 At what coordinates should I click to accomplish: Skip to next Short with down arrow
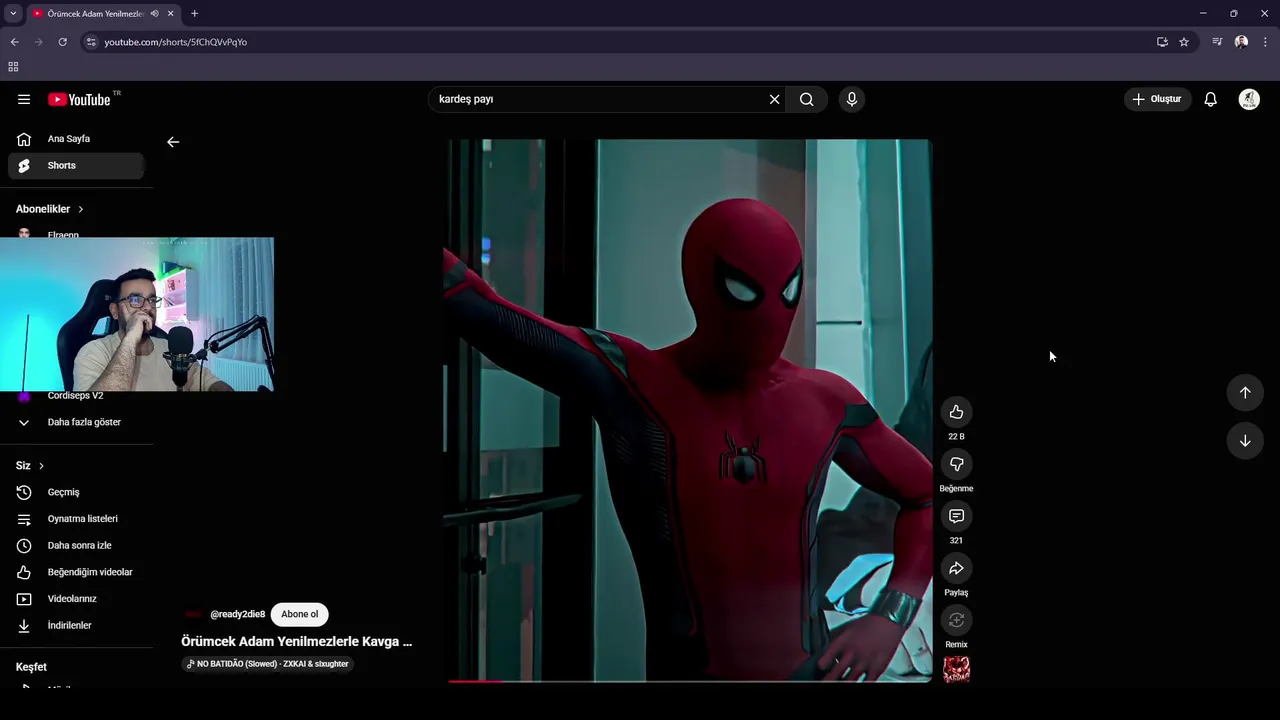coord(1245,441)
